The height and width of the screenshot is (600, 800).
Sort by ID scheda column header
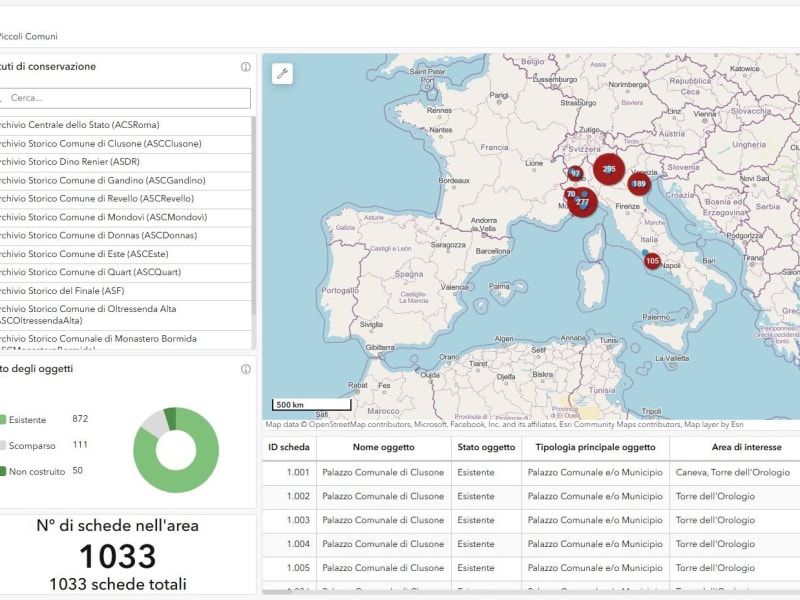coord(289,447)
